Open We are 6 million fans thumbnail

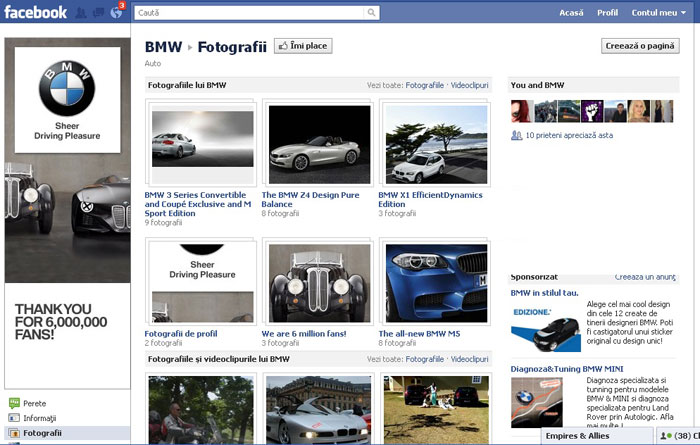click(x=319, y=283)
